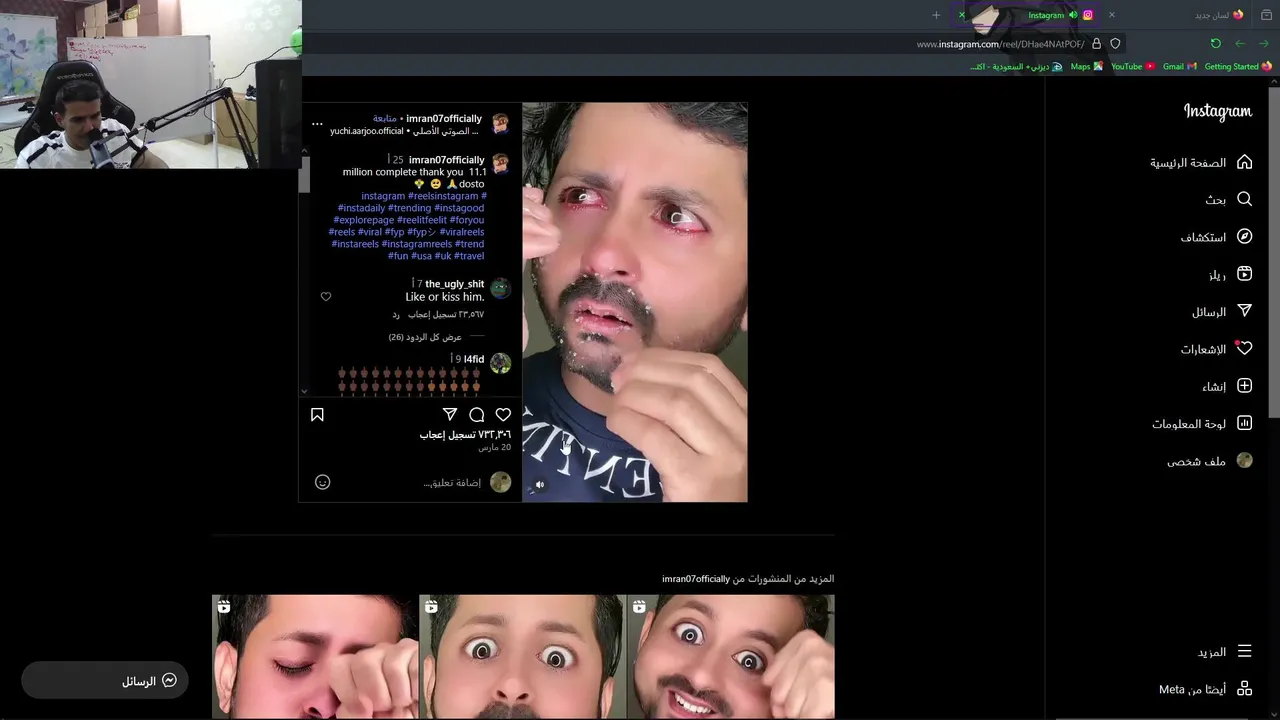Open floating Messages (الرسائل) messenger button

click(105, 681)
